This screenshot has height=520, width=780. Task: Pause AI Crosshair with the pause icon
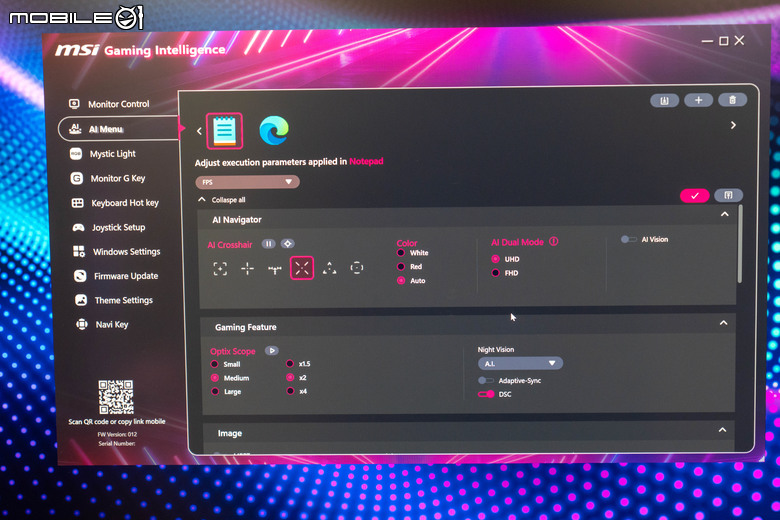(268, 244)
